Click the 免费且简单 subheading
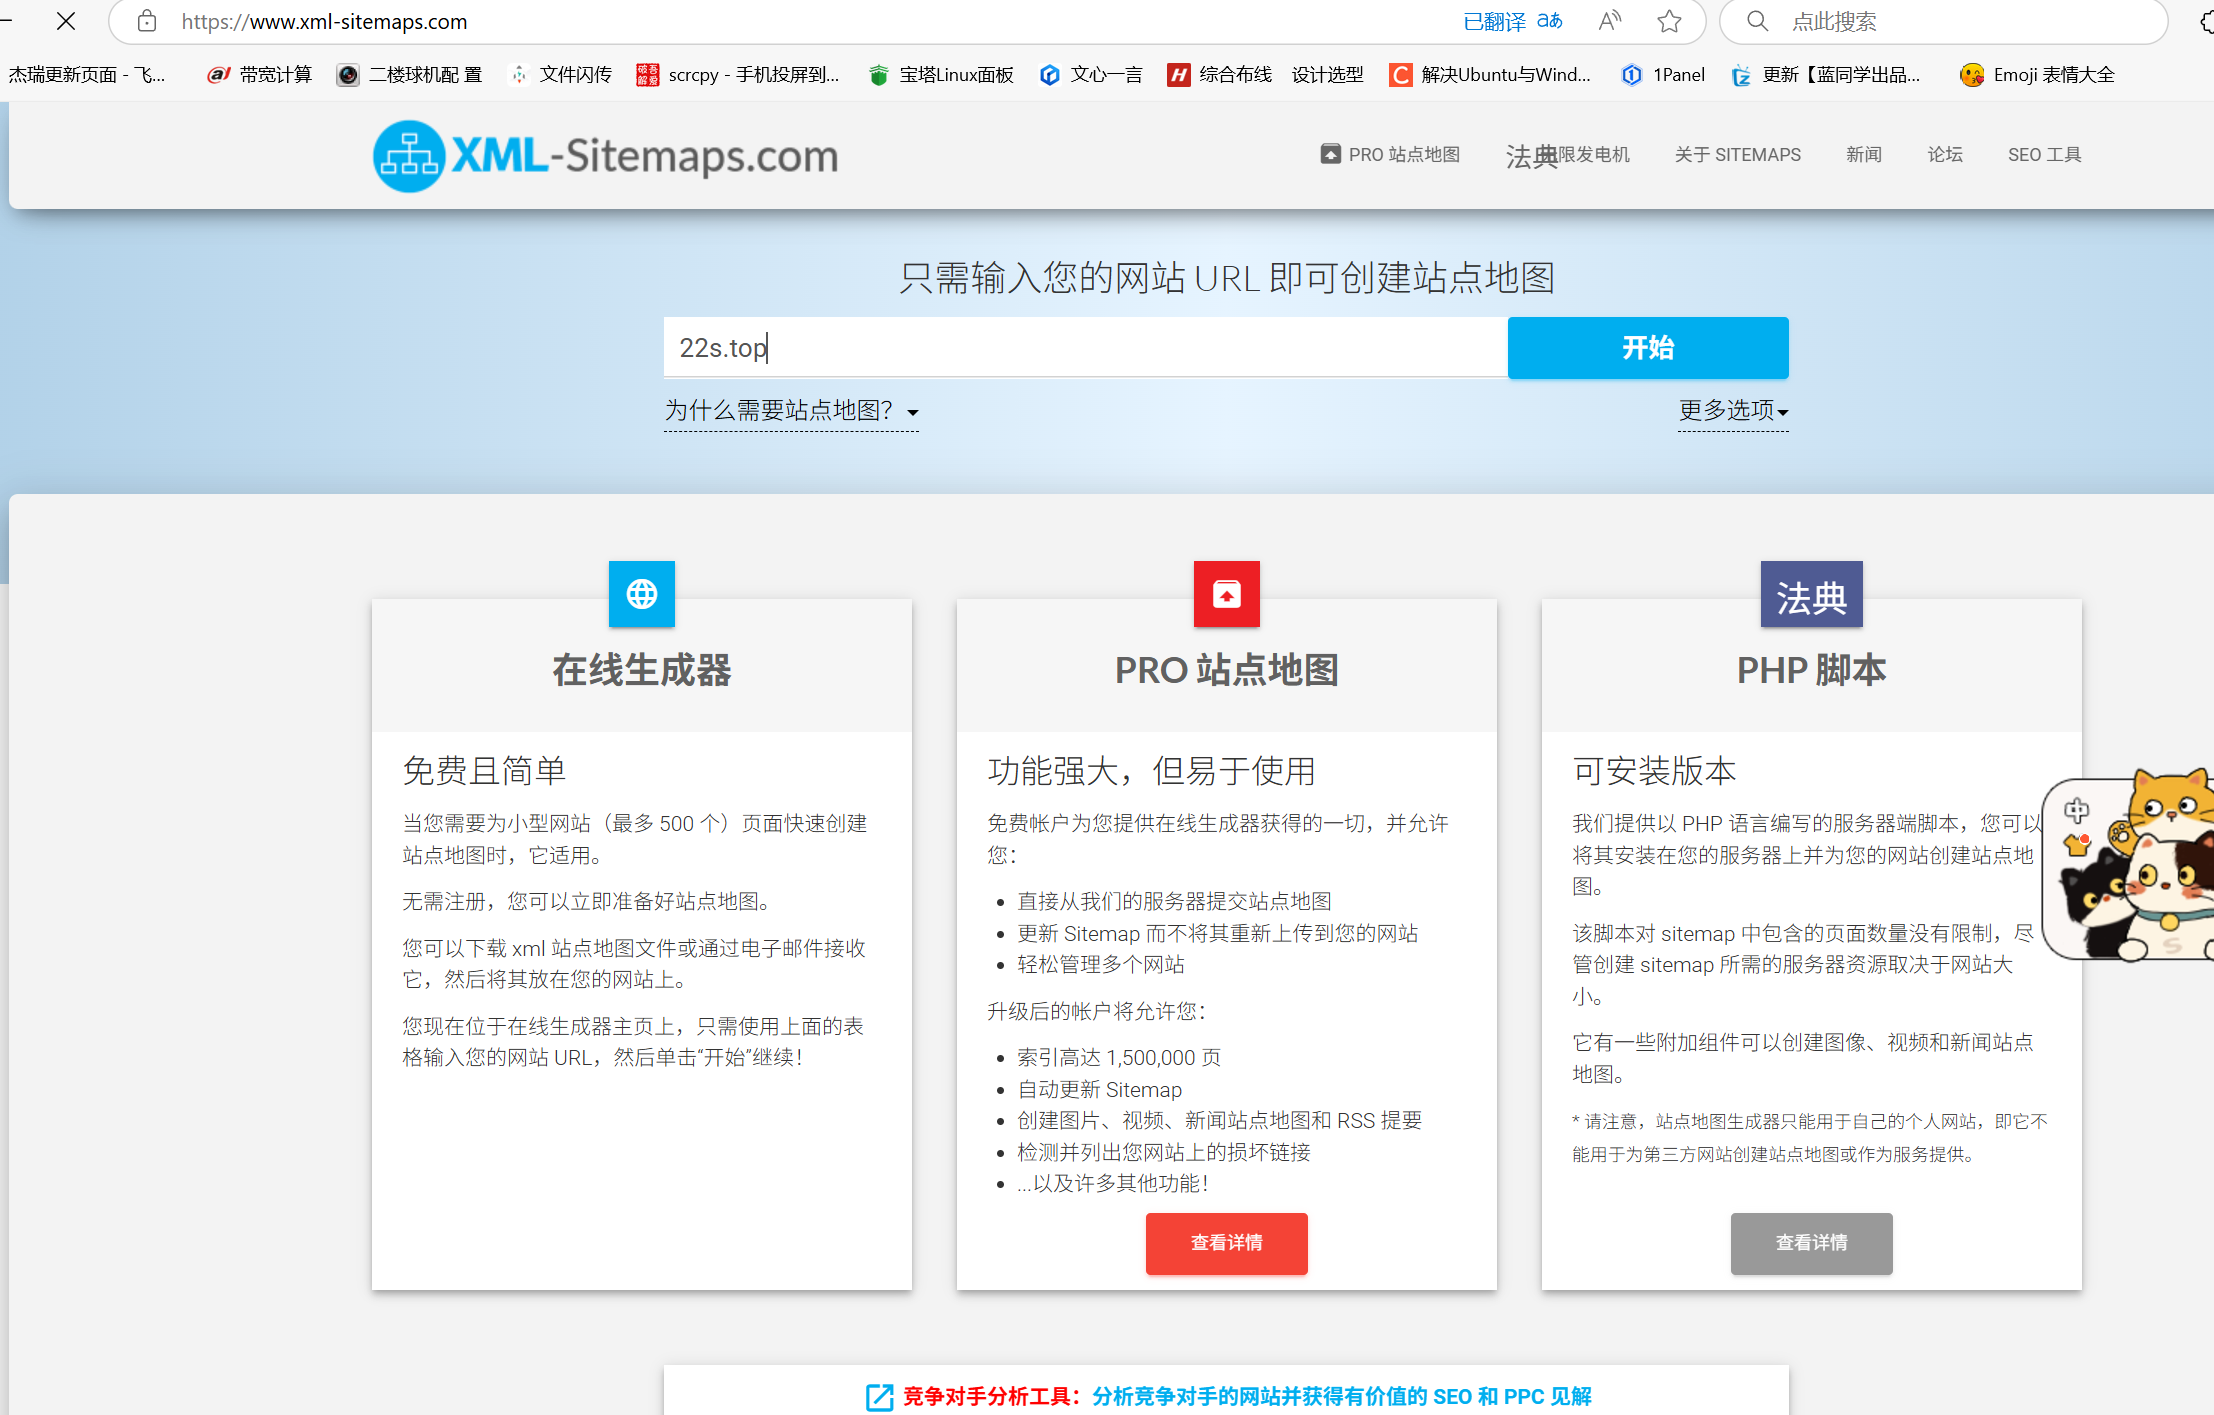 484,771
